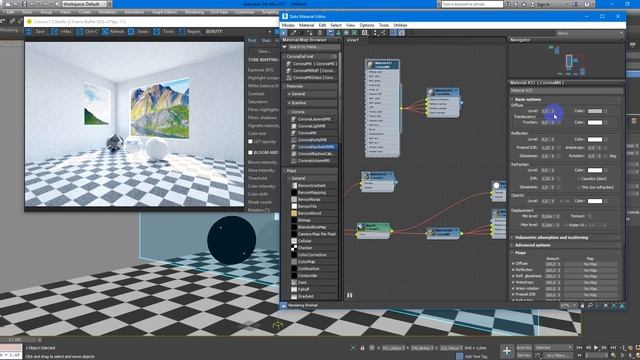The height and width of the screenshot is (360, 640).
Task: Click the Move Children toolbar icon
Action: (x=331, y=33)
